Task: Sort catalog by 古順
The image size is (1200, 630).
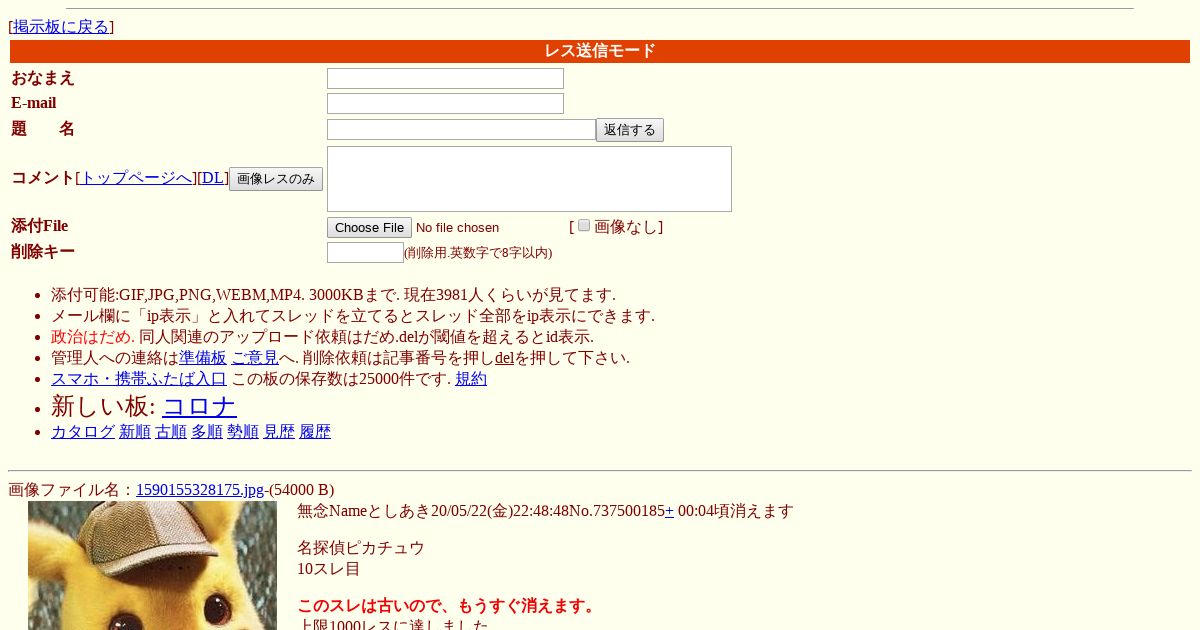Action: coord(171,432)
